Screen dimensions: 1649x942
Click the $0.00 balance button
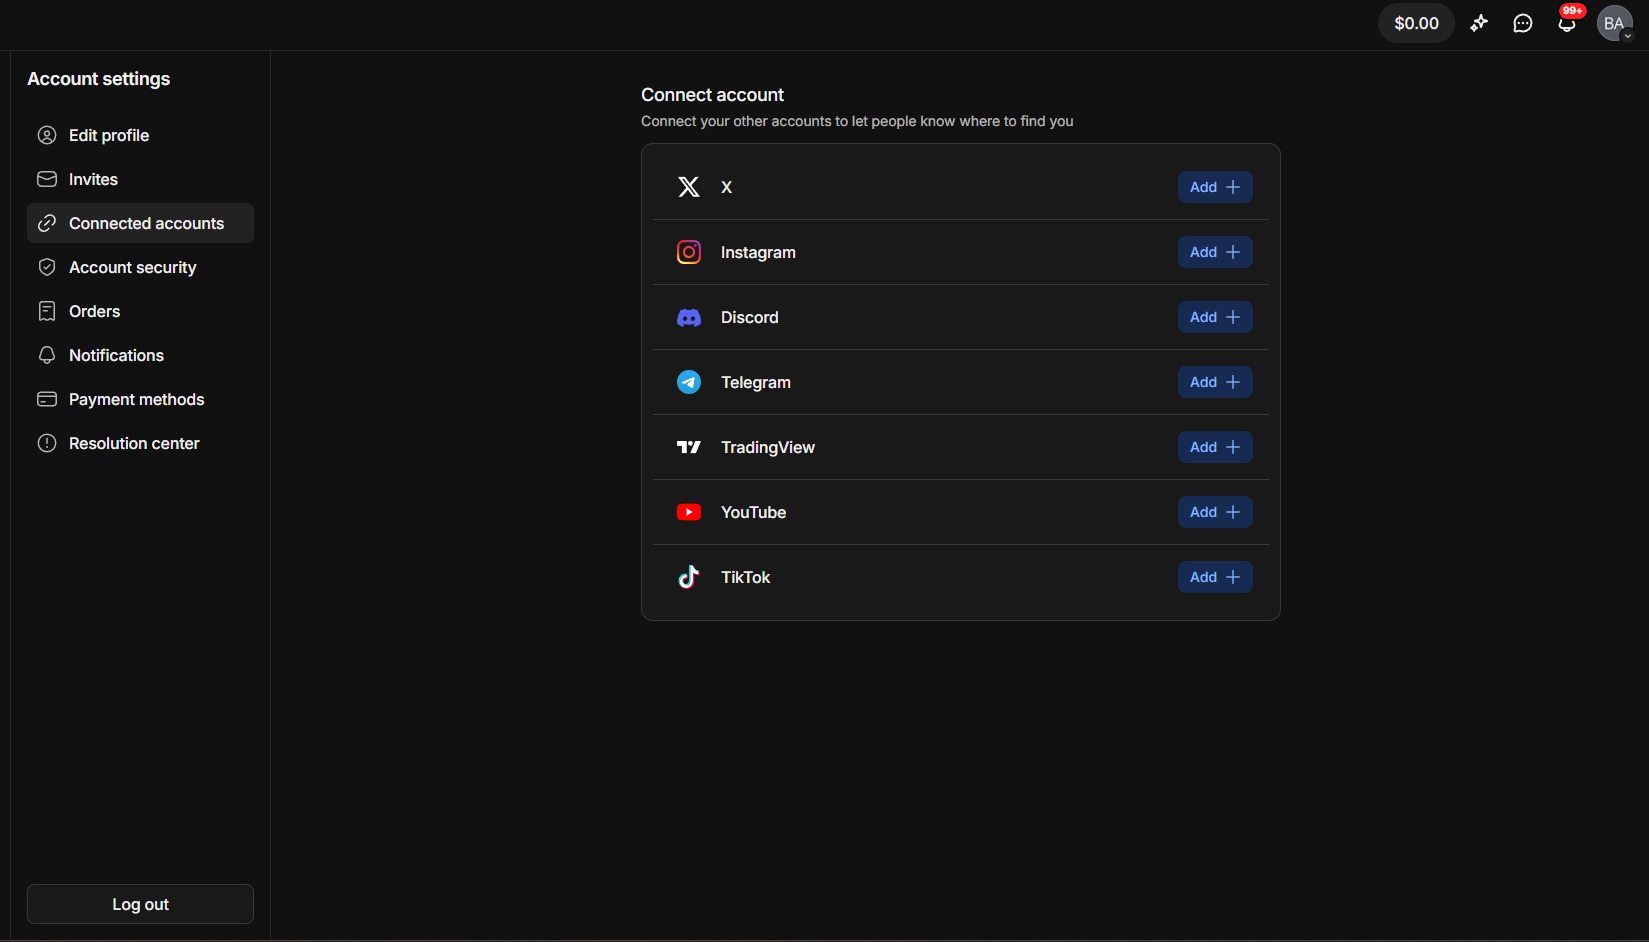1416,23
